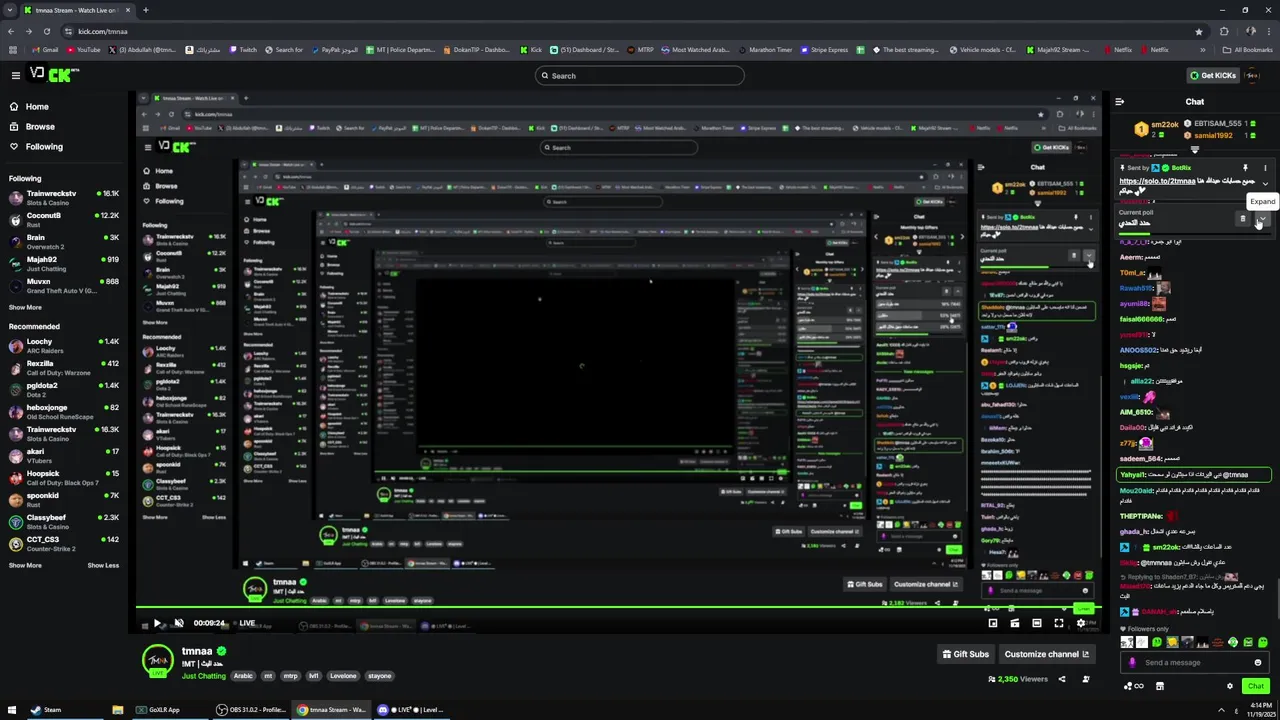
Task: Open chat identity purple icon
Action: (1133, 662)
